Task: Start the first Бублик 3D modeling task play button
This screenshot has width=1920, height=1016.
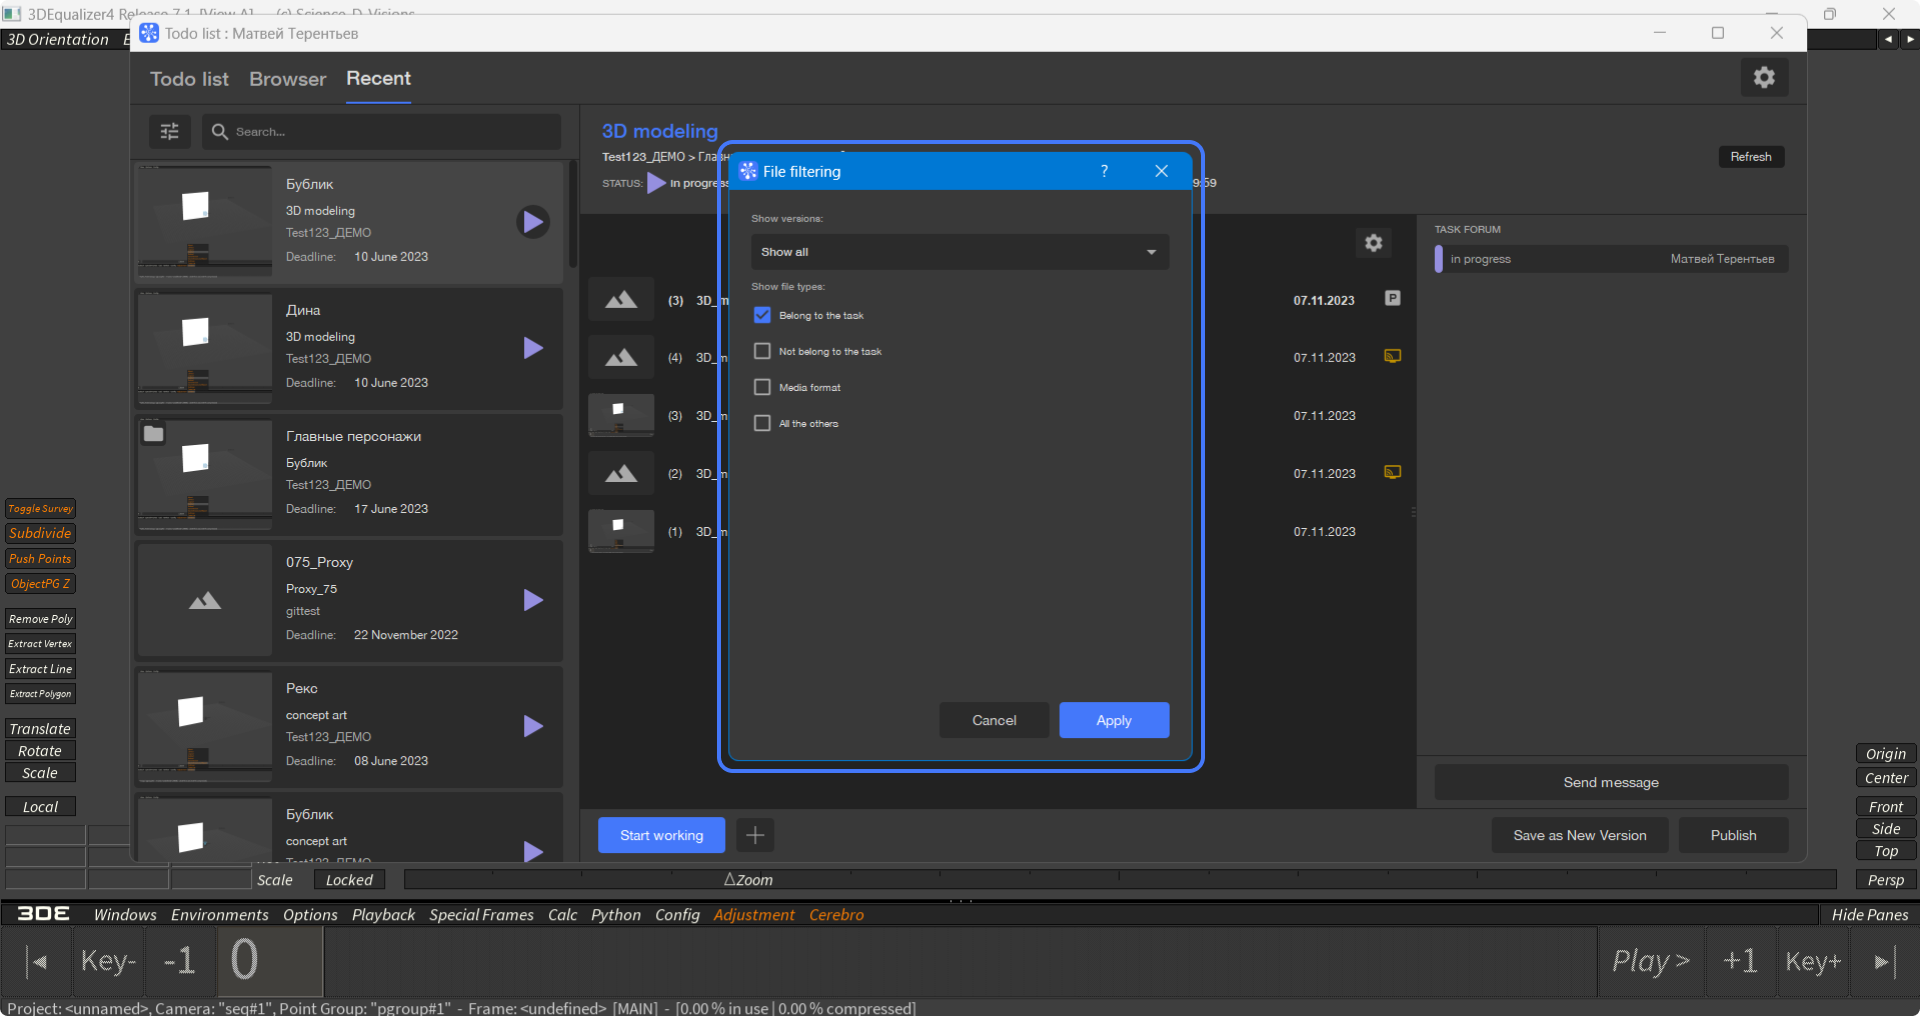Action: (x=533, y=221)
